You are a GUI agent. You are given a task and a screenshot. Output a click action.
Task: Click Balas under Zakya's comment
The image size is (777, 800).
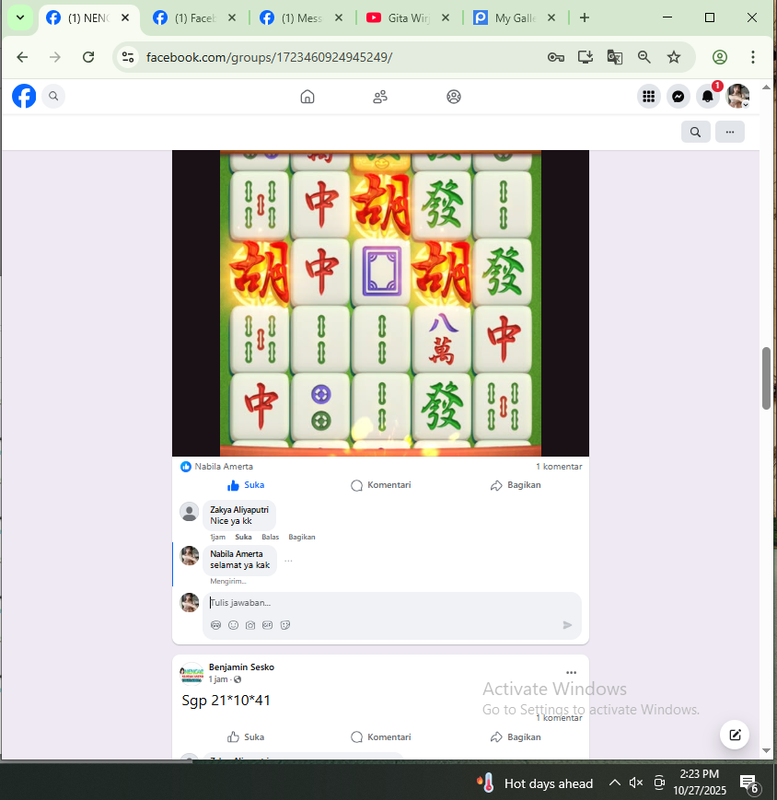pyautogui.click(x=270, y=537)
